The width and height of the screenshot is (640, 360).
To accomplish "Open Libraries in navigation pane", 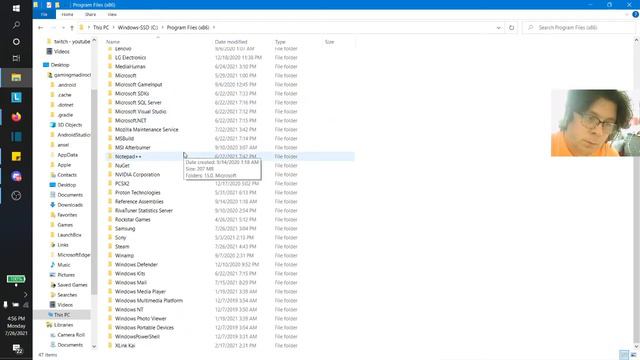I will pyautogui.click(x=63, y=325).
